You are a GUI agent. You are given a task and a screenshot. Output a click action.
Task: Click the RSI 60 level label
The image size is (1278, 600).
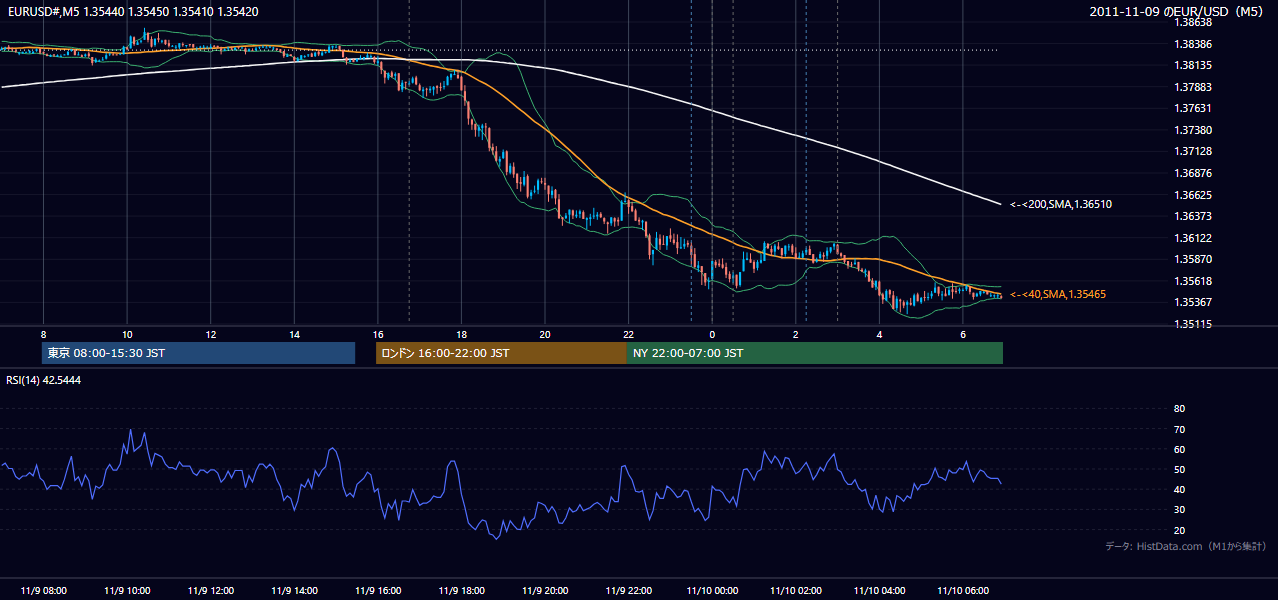tap(1179, 449)
